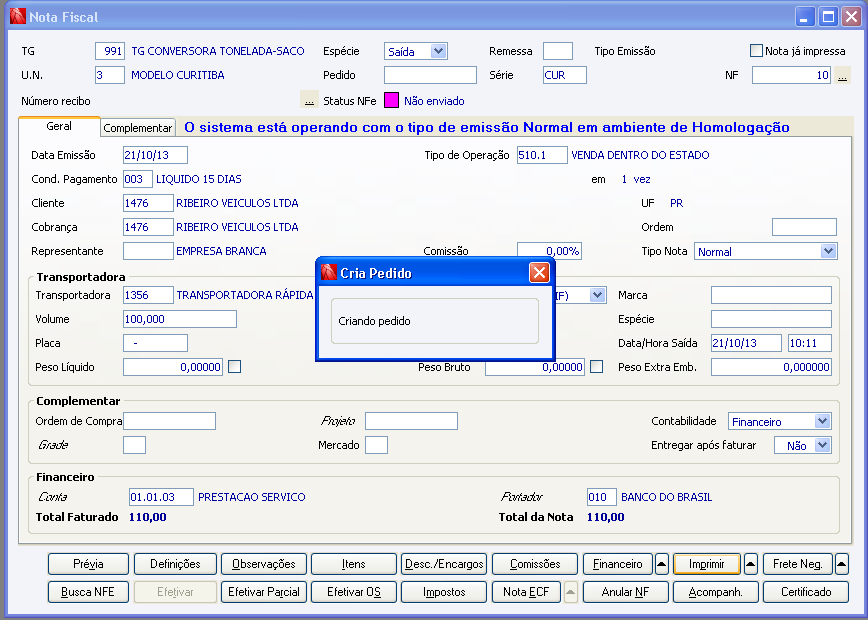Click the NF number field
Screen dimensions: 868x620
tap(792, 75)
